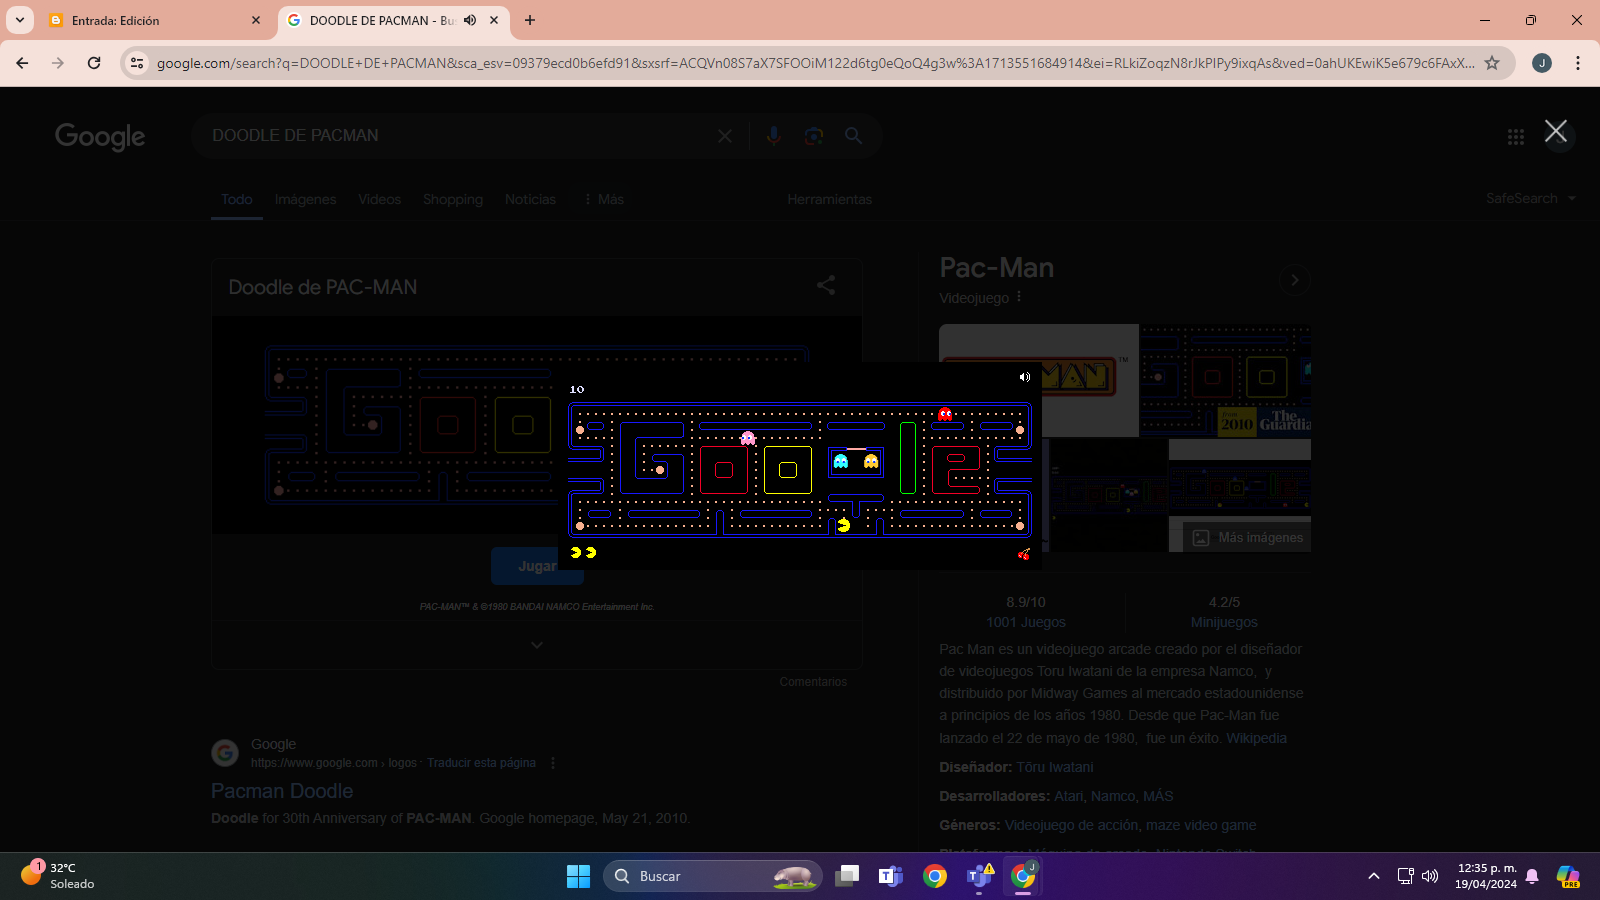The width and height of the screenshot is (1600, 900).
Task: Reload the page
Action: click(x=94, y=63)
